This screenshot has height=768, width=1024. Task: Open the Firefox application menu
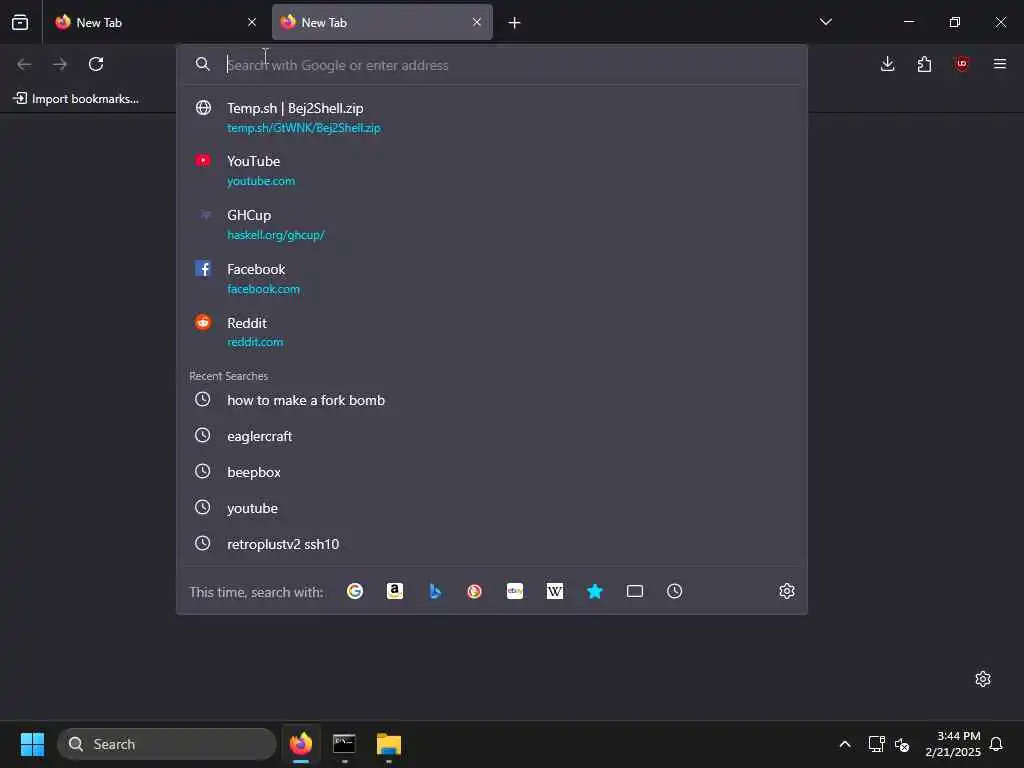pyautogui.click(x=999, y=64)
